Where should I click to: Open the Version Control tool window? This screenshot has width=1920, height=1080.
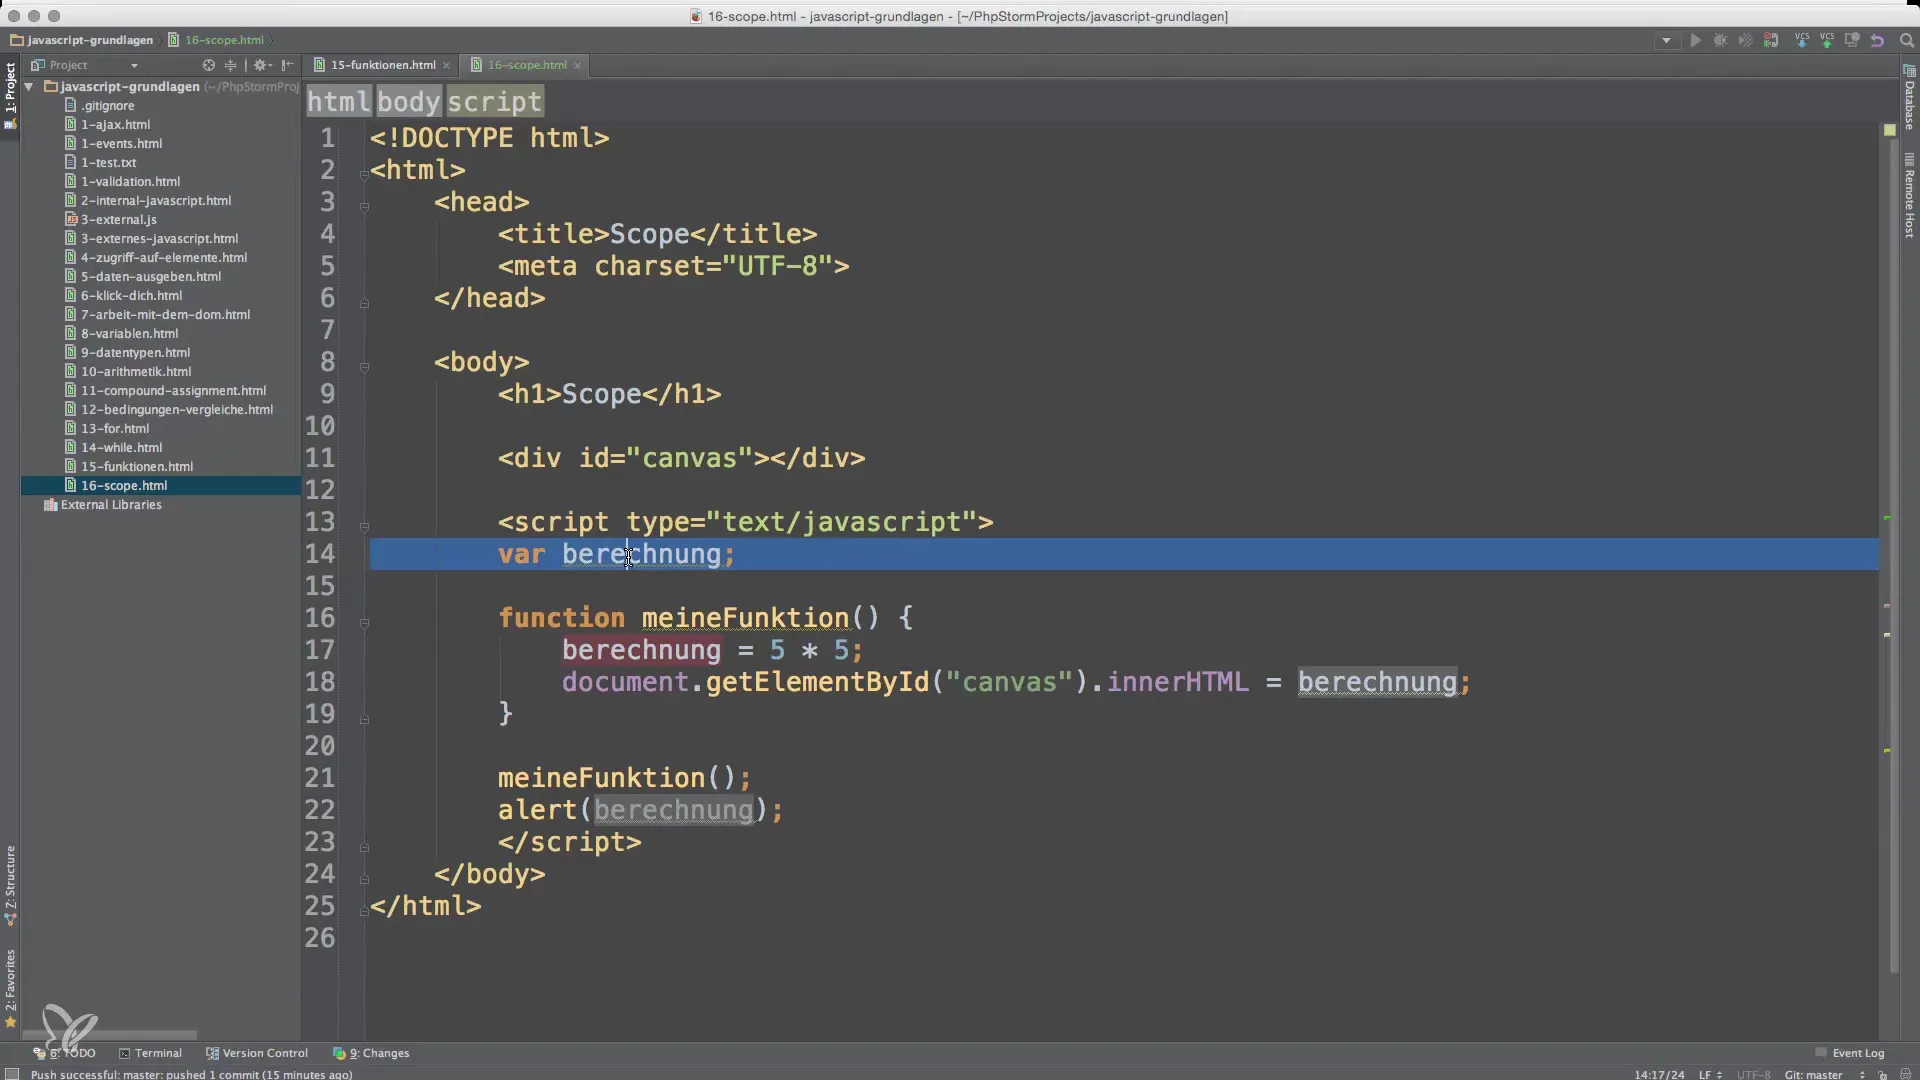(x=257, y=1053)
